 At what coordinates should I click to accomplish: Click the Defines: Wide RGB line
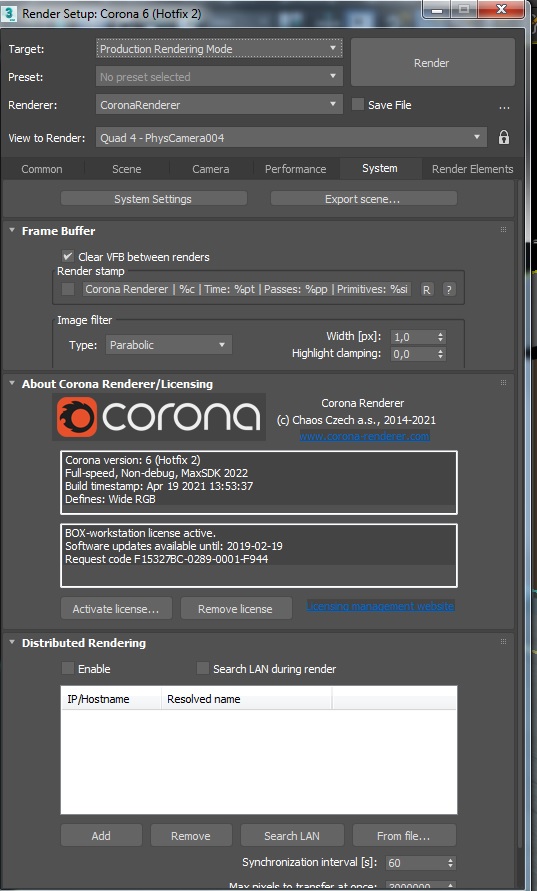tap(110, 499)
